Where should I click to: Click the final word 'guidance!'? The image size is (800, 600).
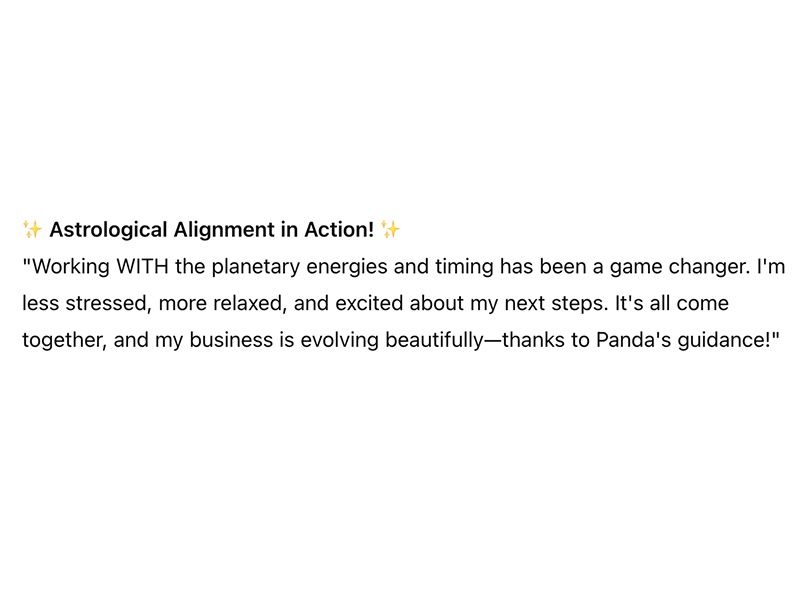click(723, 341)
